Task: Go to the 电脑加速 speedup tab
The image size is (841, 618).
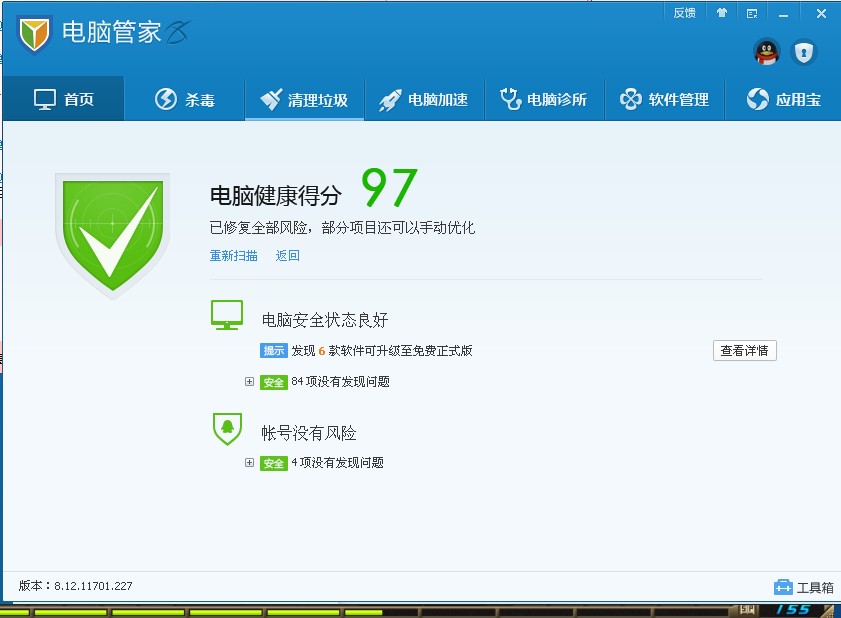Action: pyautogui.click(x=424, y=99)
